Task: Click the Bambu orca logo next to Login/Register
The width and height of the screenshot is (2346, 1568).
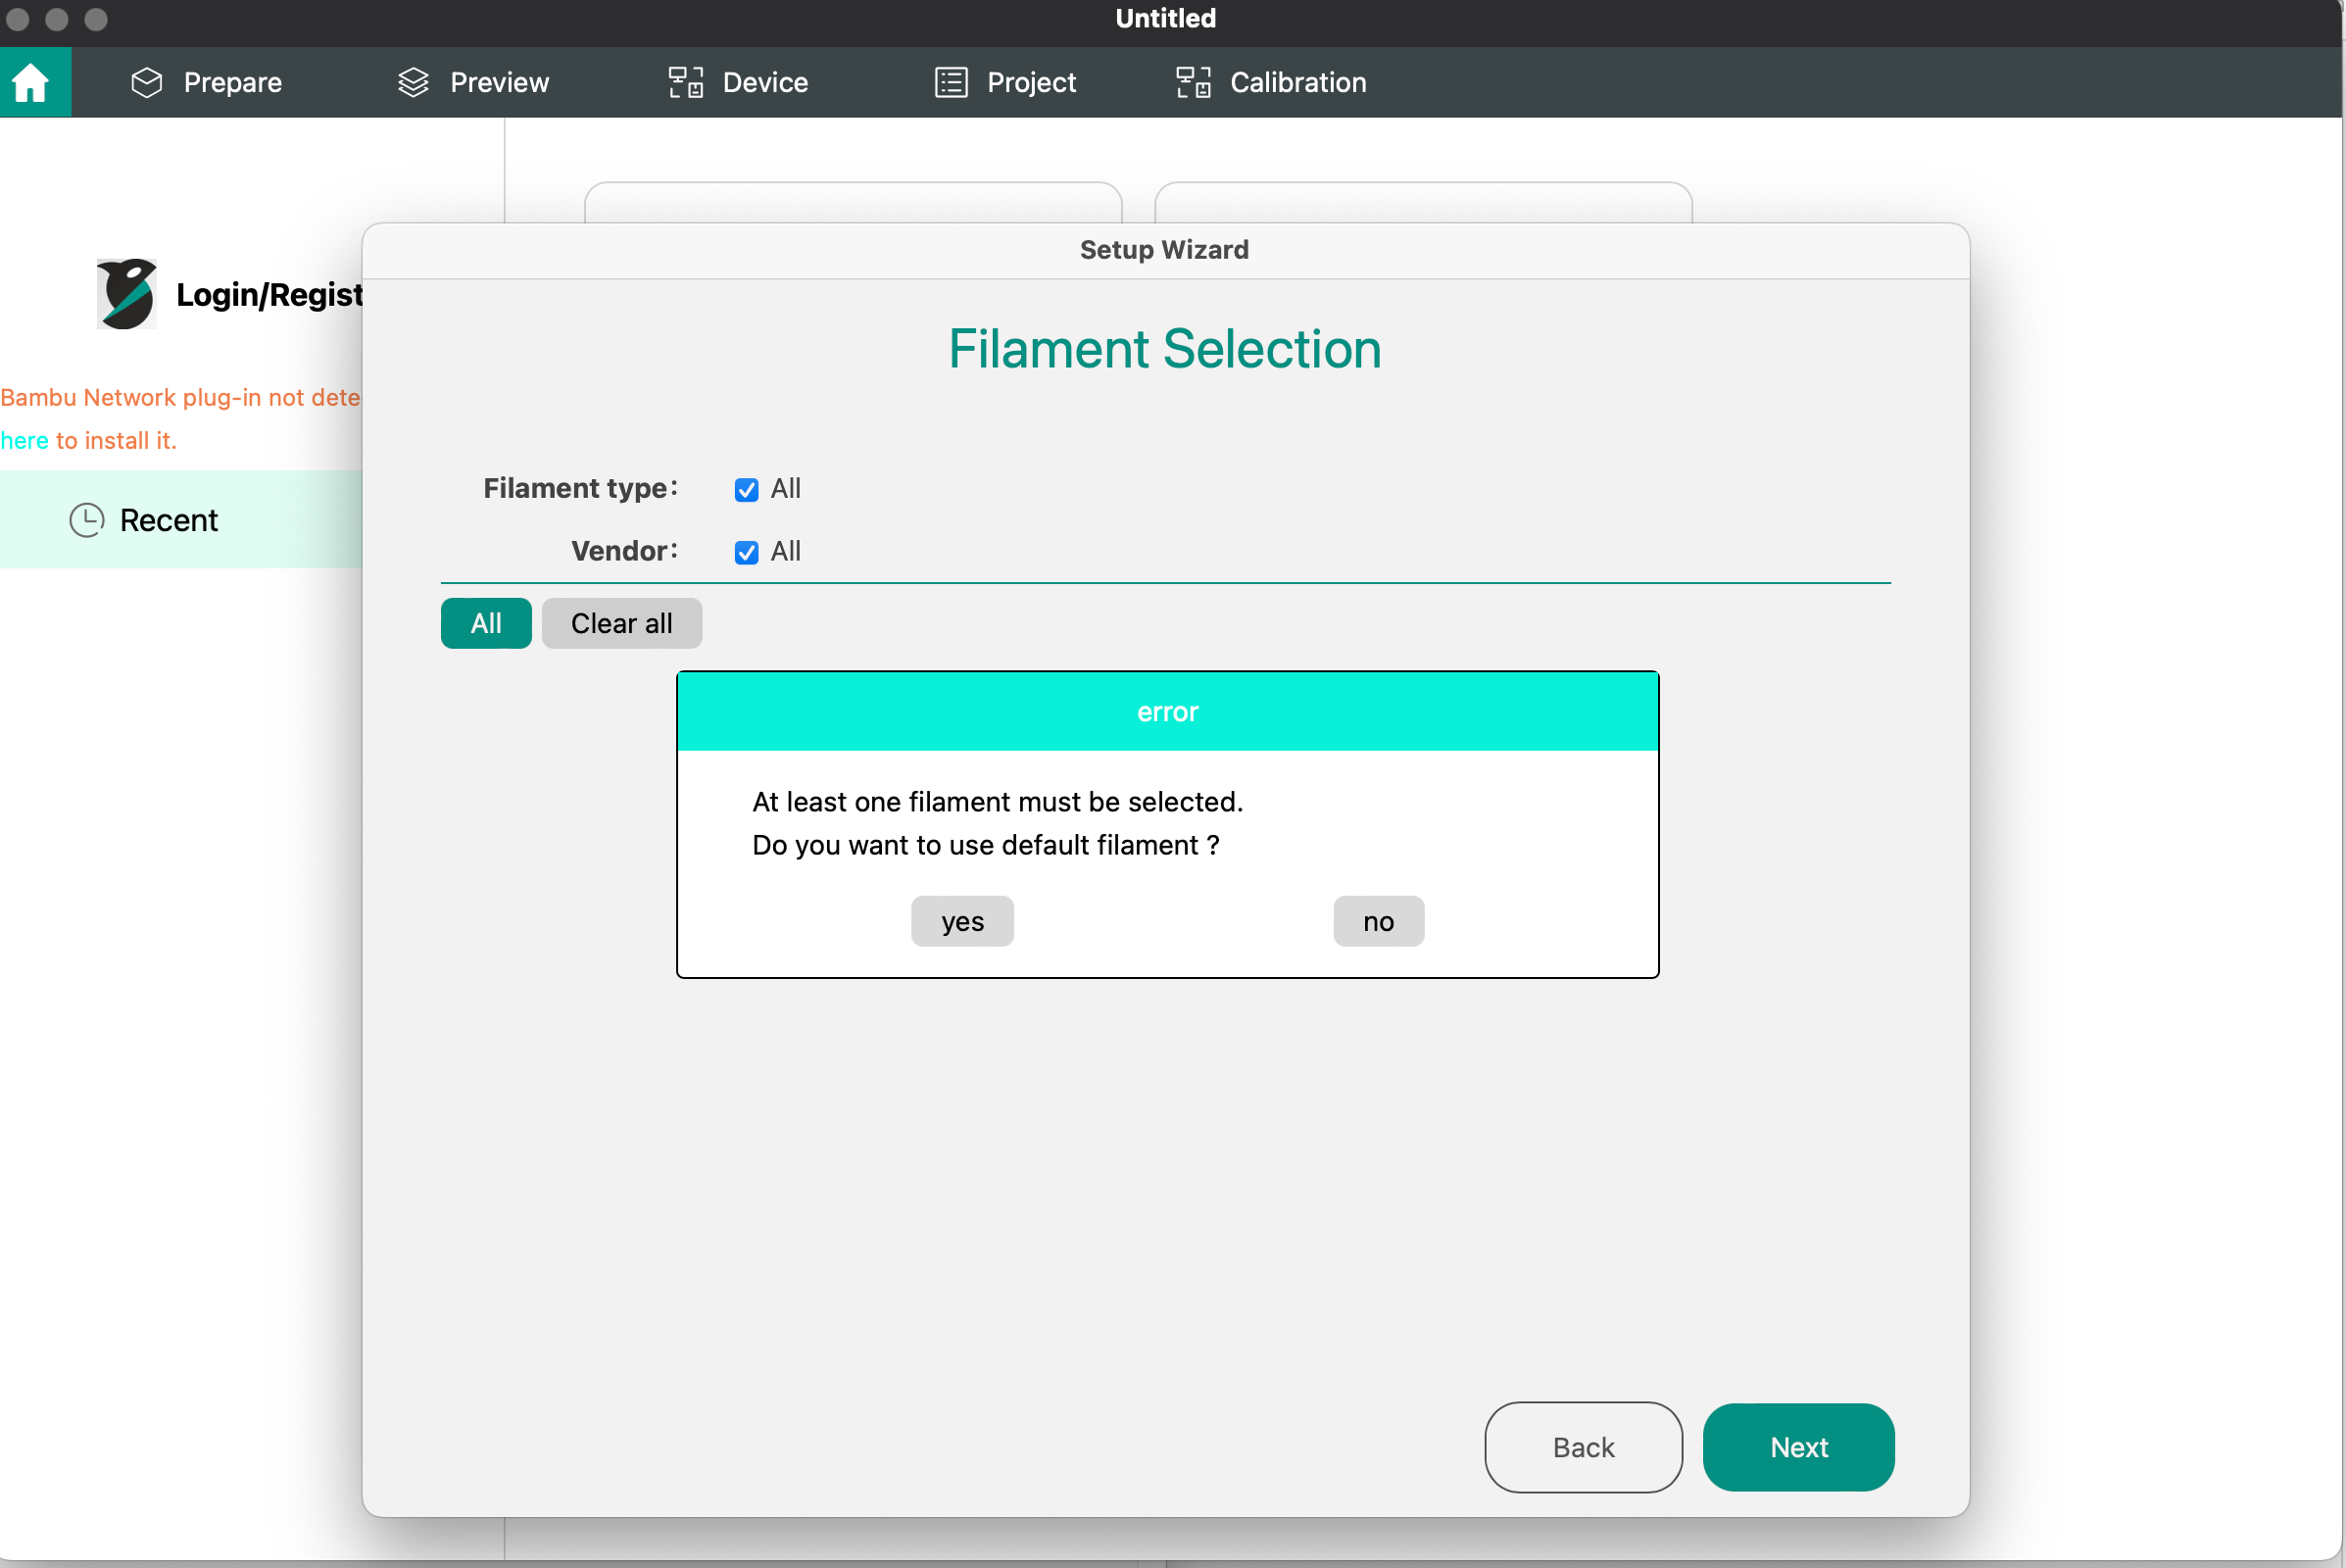Action: click(126, 293)
